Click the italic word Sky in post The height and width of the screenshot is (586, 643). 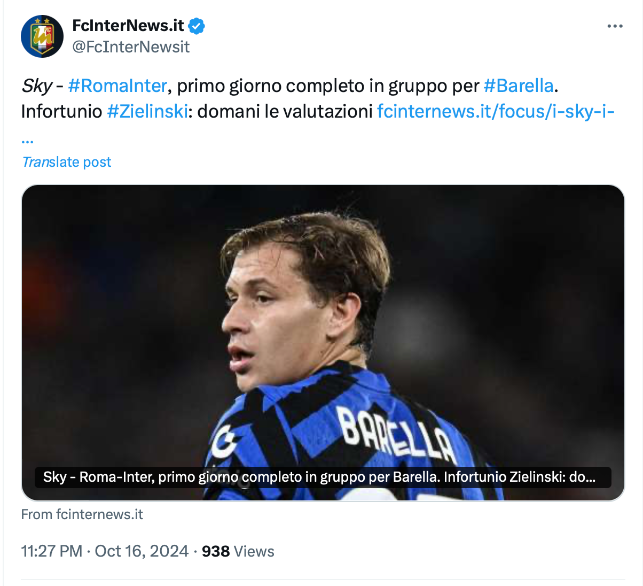(36, 87)
